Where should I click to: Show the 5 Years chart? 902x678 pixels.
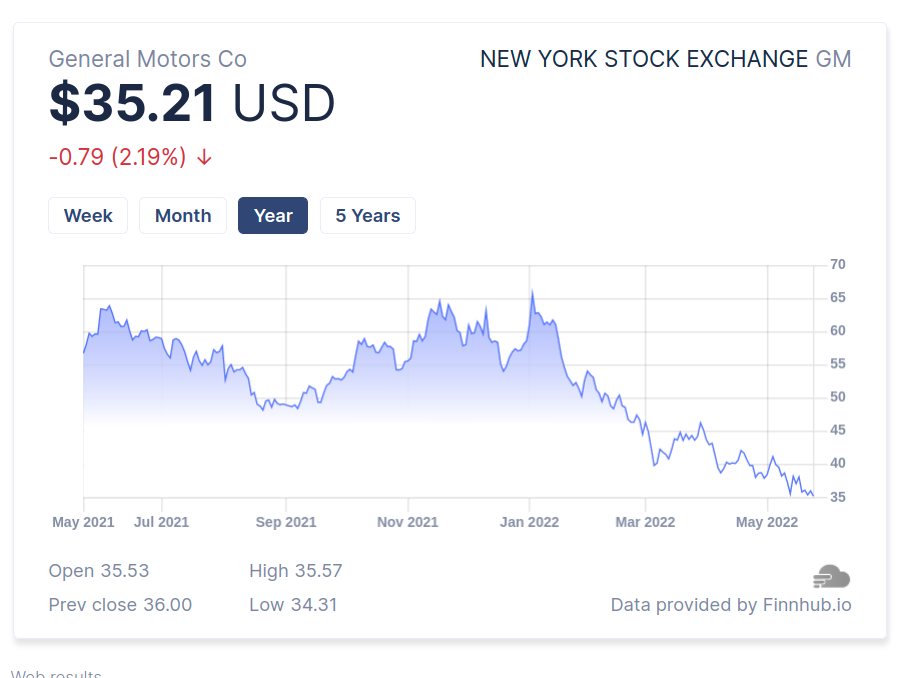click(x=367, y=215)
